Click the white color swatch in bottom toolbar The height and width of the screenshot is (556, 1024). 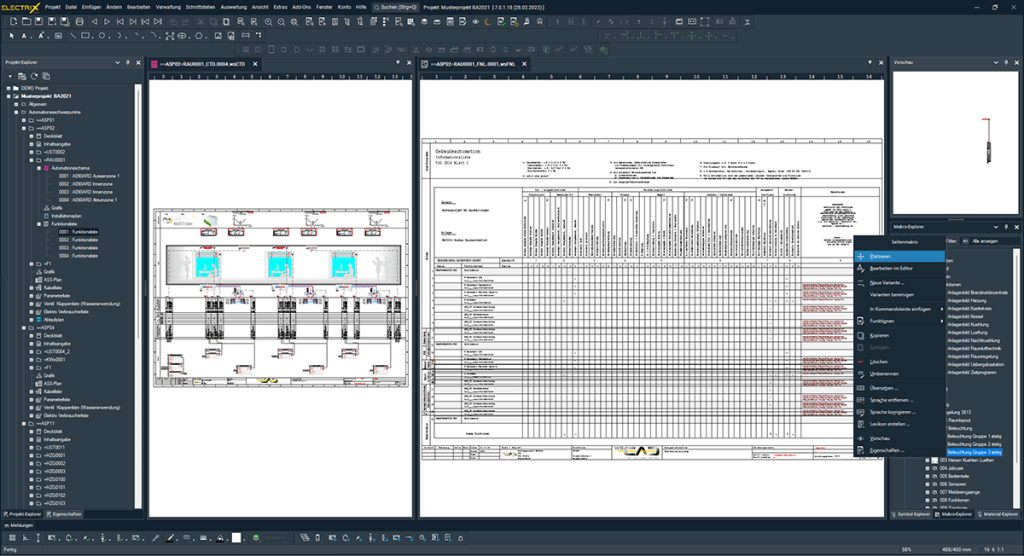click(x=237, y=538)
